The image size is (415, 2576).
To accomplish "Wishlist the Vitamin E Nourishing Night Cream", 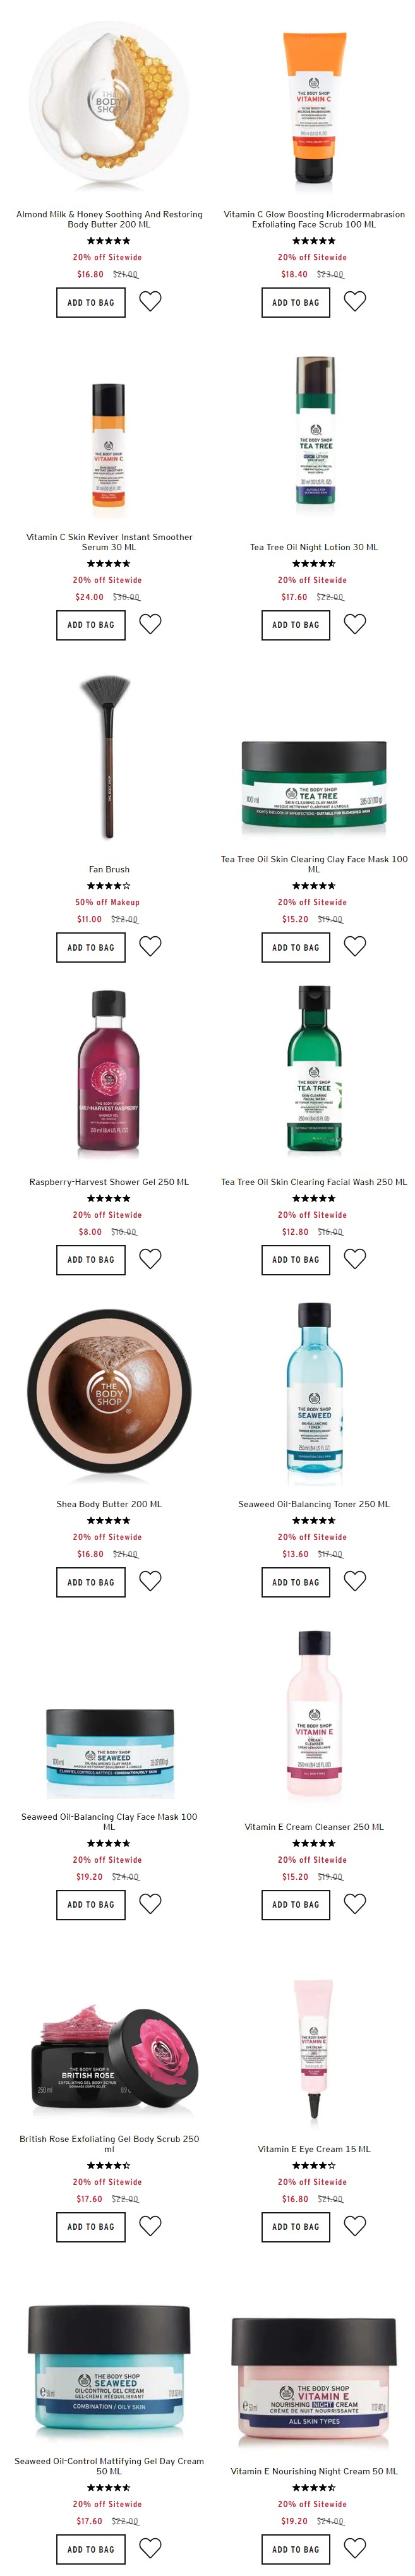I will click(355, 2548).
